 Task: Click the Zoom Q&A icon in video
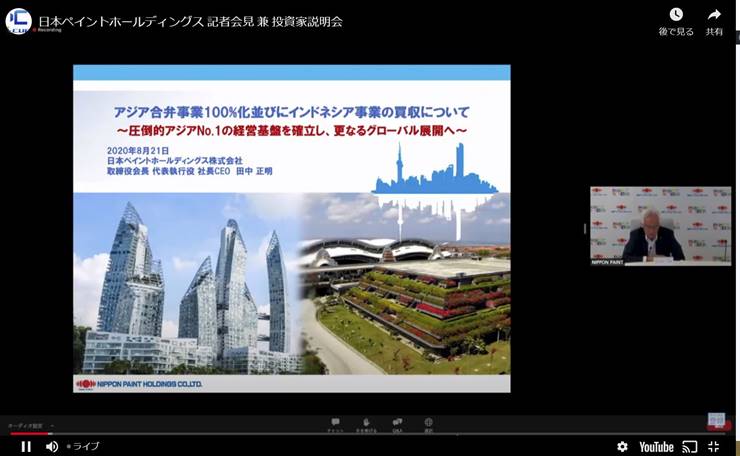(397, 424)
